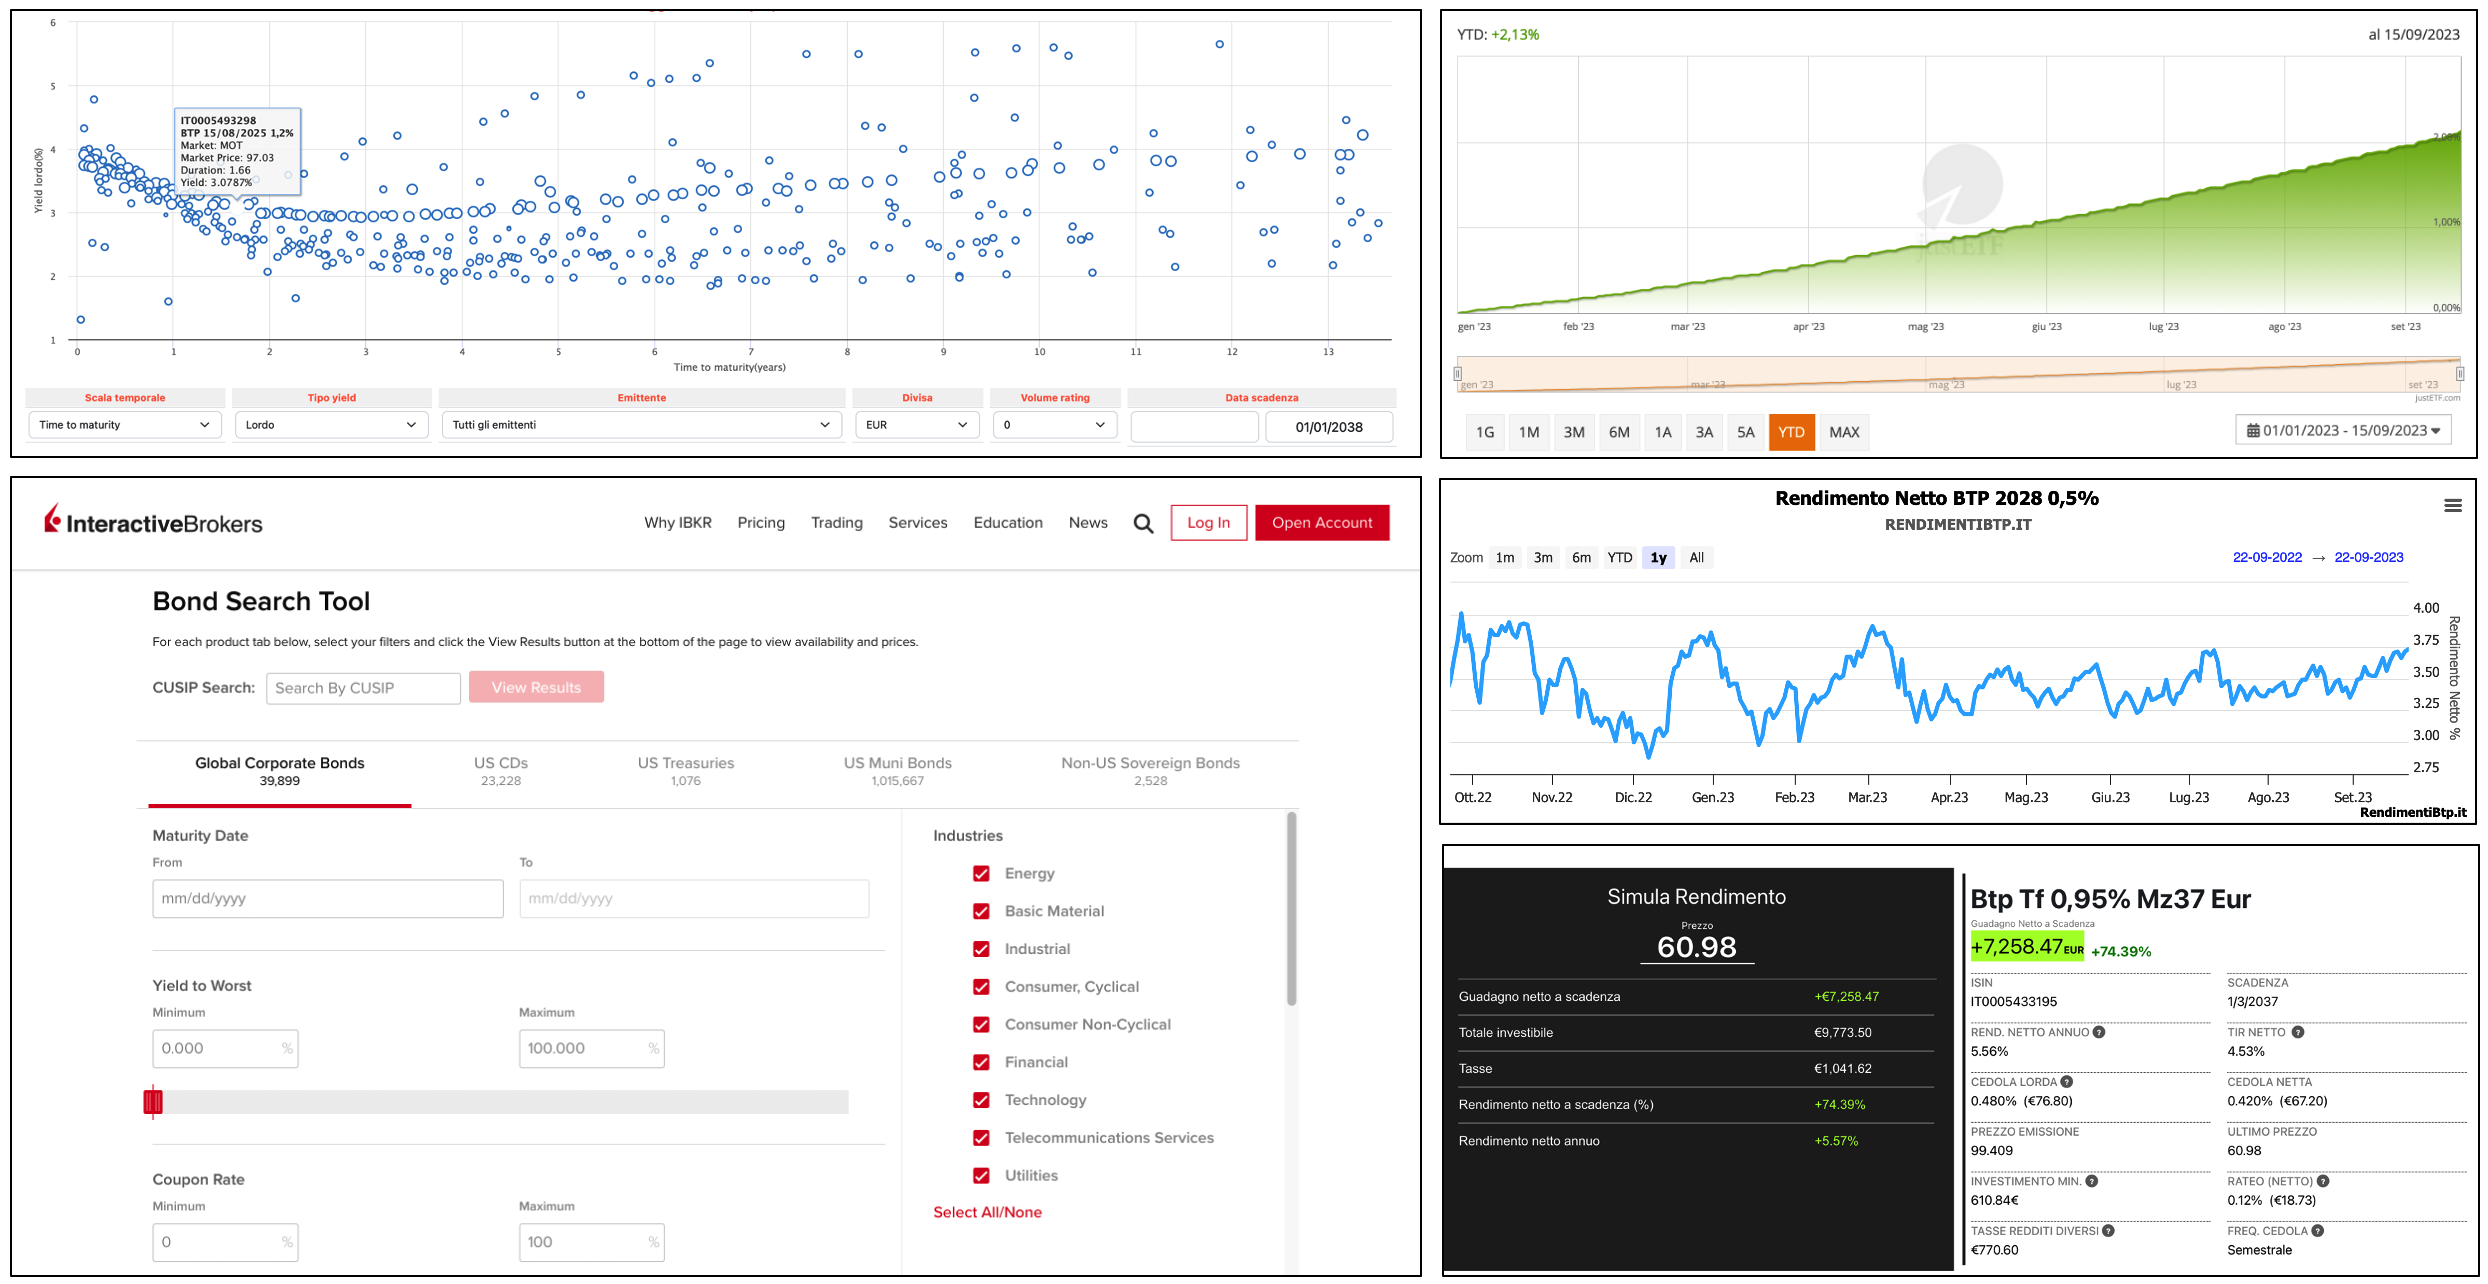Open the date range picker 01/01/2023 - 15/09/2023
Image resolution: width=2488 pixels, height=1284 pixels.
coord(2343,431)
